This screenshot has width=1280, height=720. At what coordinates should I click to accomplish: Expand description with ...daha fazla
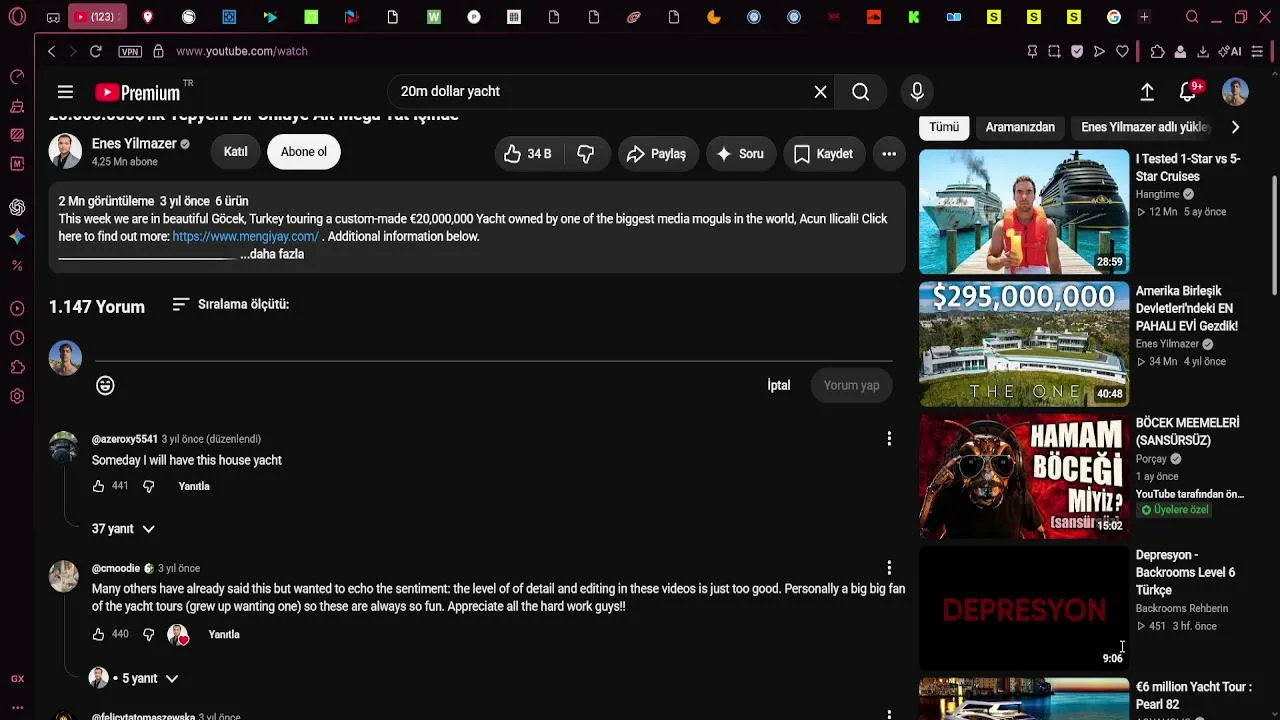272,254
